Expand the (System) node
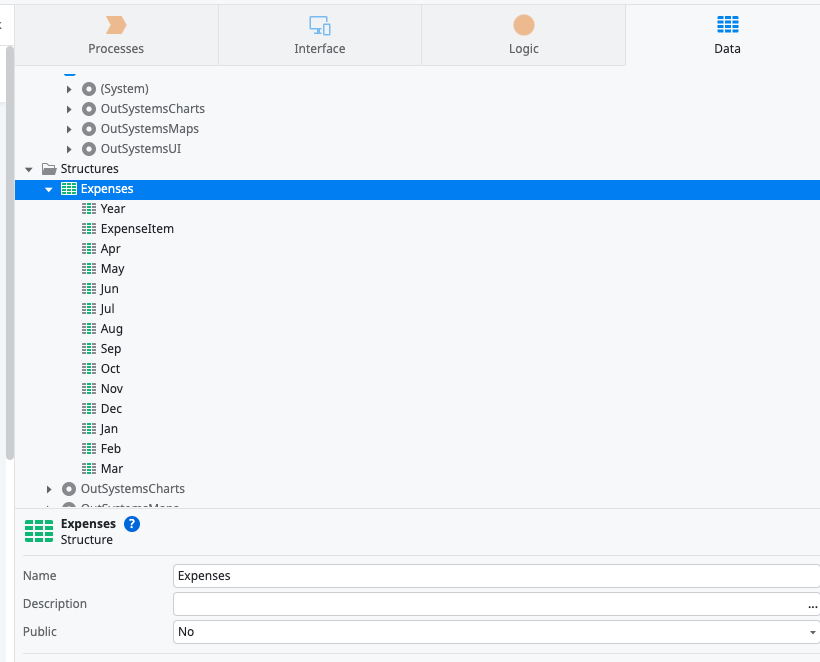 point(69,89)
